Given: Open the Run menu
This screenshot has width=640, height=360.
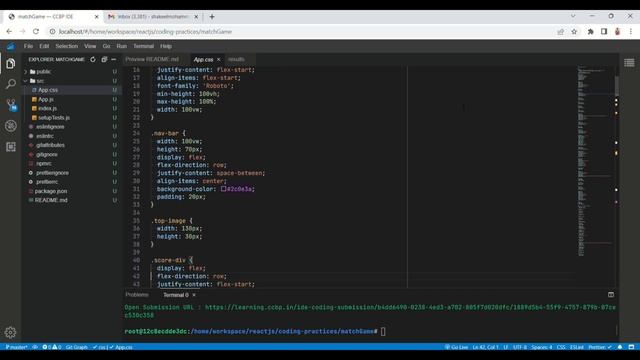Looking at the screenshot, I should click(x=122, y=46).
